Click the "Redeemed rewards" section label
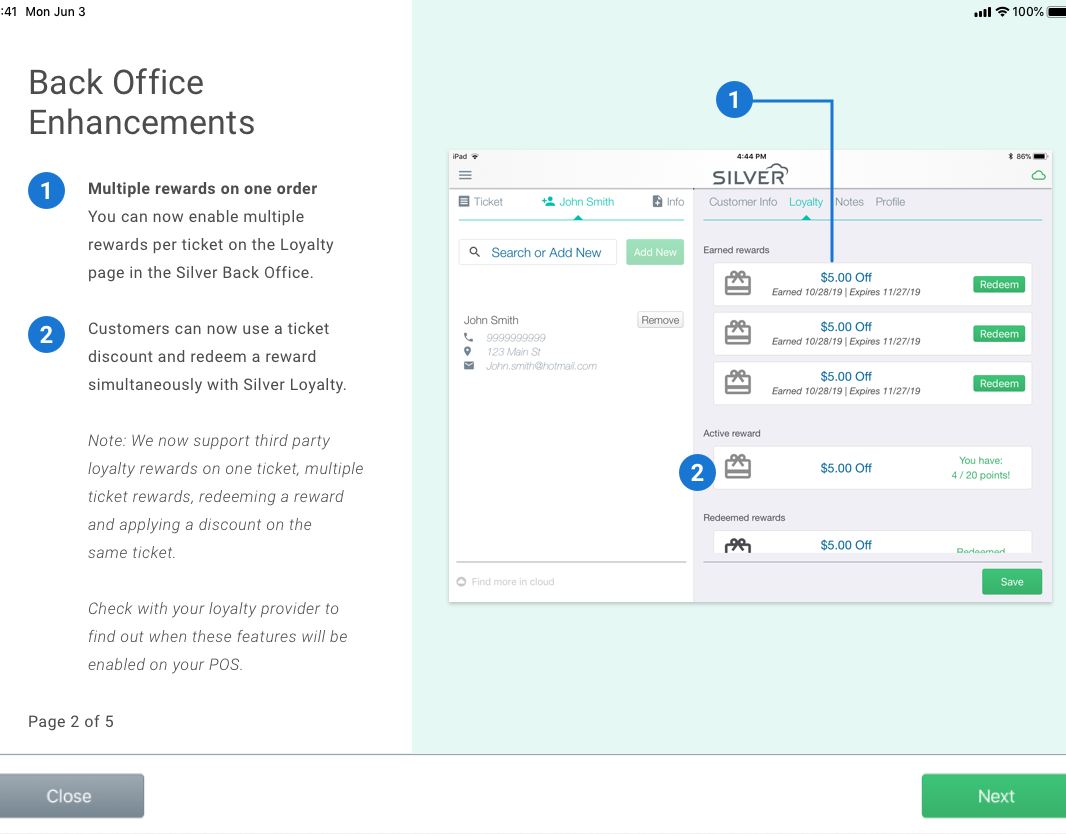The height and width of the screenshot is (834, 1066). (744, 517)
